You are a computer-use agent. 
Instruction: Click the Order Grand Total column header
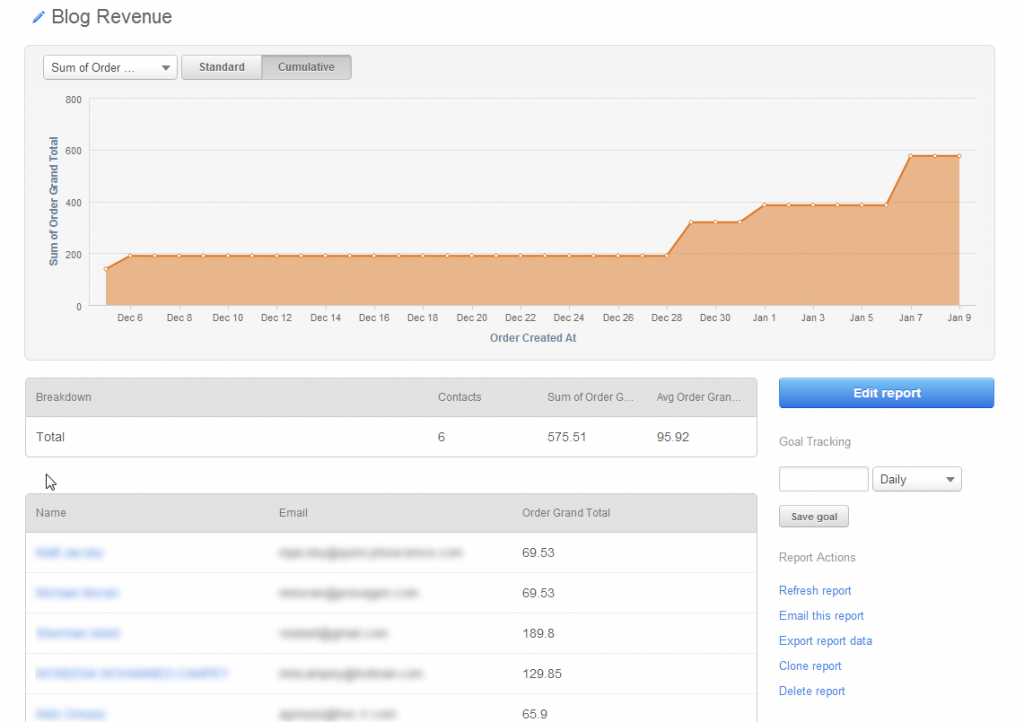point(566,513)
